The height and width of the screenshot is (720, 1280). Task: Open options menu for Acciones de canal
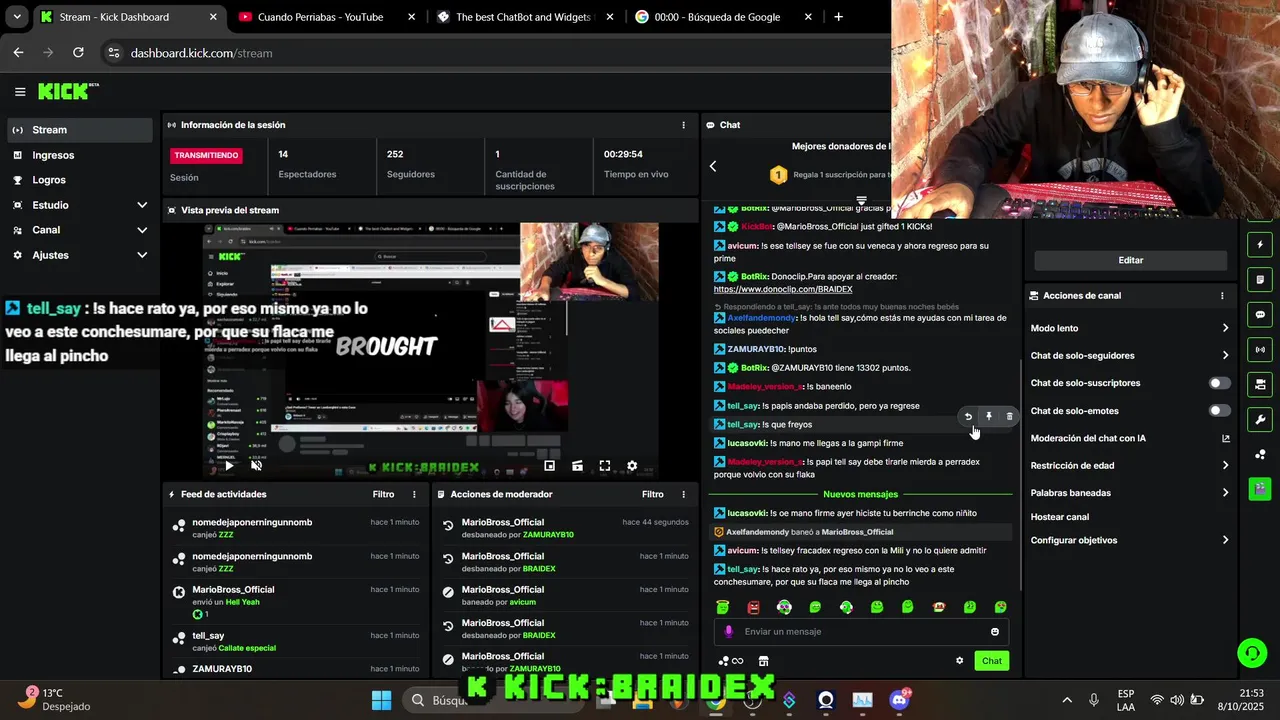(1222, 296)
